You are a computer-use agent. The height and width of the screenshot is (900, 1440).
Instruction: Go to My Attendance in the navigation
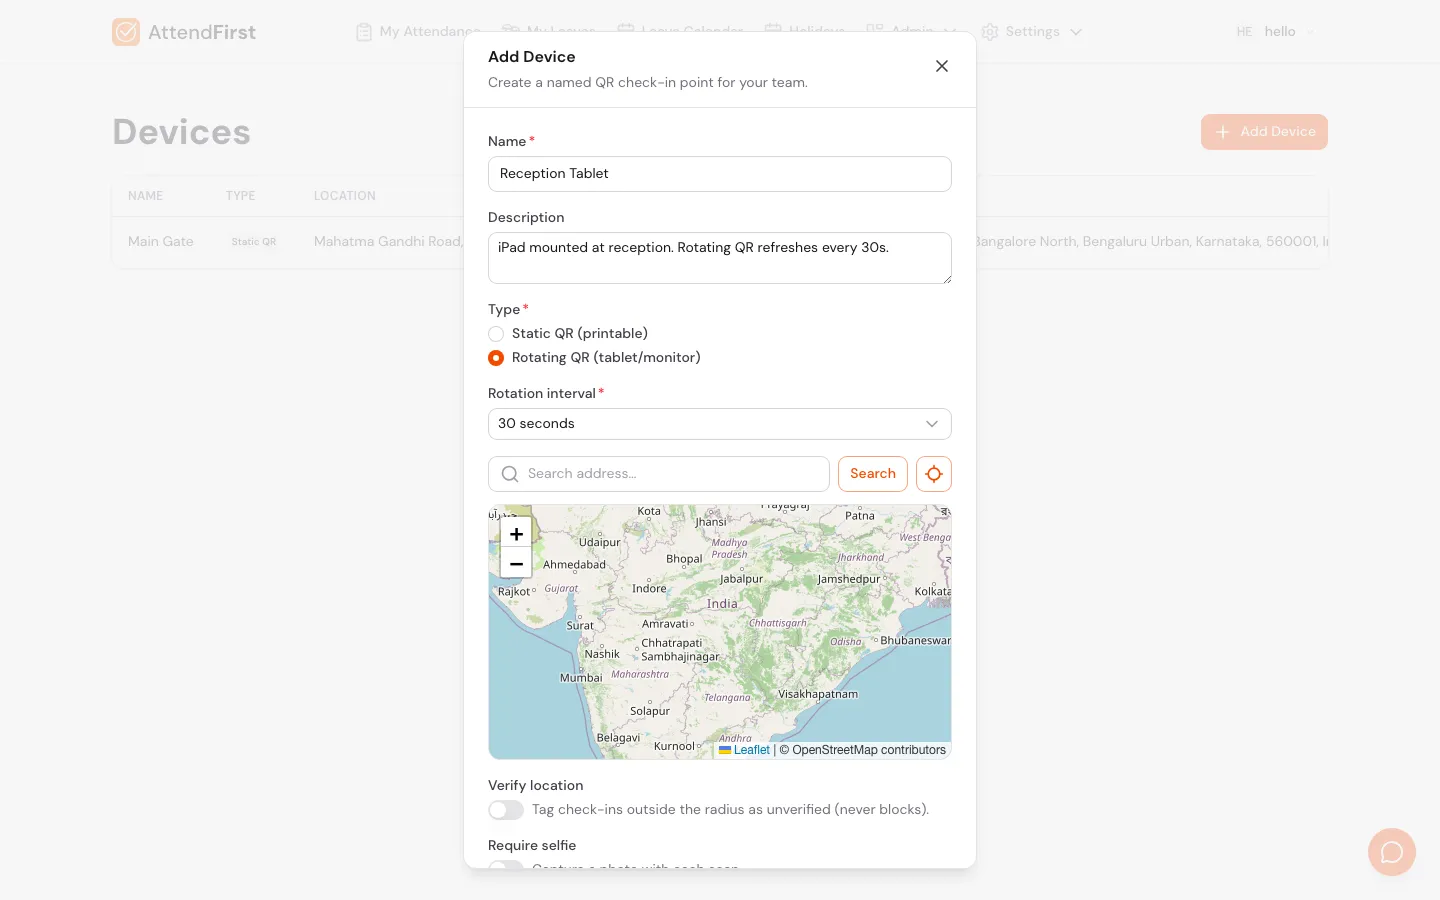(418, 32)
